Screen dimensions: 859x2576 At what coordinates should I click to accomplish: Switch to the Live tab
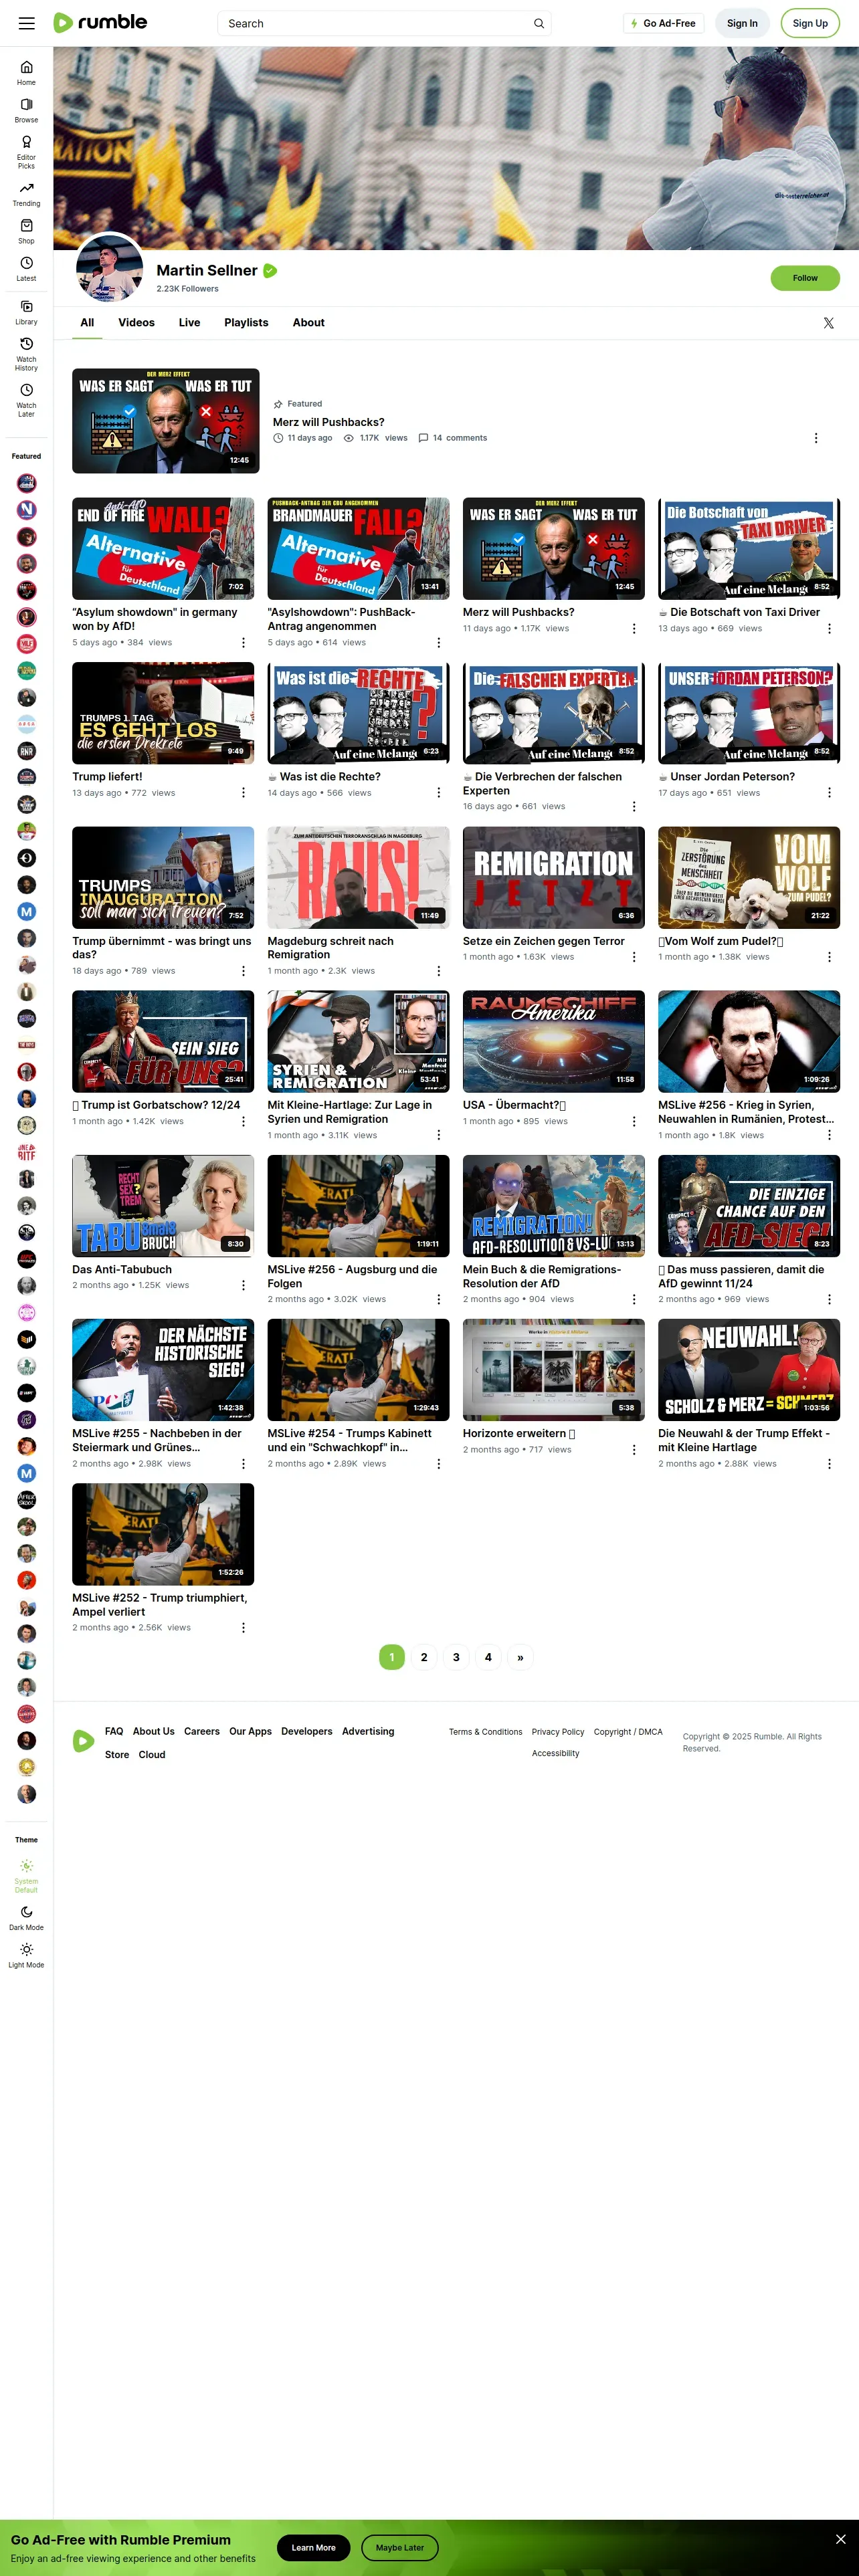pos(189,323)
